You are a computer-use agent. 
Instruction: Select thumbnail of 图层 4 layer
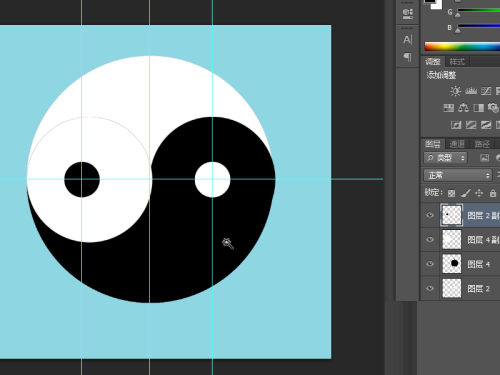pyautogui.click(x=452, y=264)
